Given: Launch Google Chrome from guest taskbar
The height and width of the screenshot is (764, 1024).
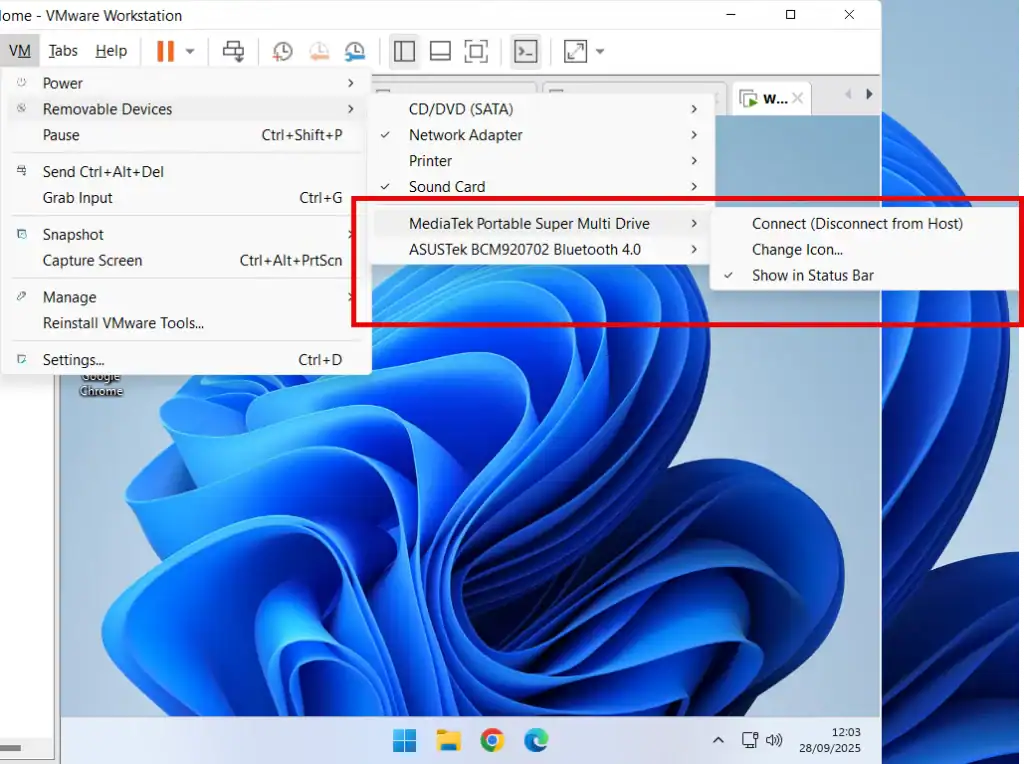Looking at the screenshot, I should click(x=492, y=740).
